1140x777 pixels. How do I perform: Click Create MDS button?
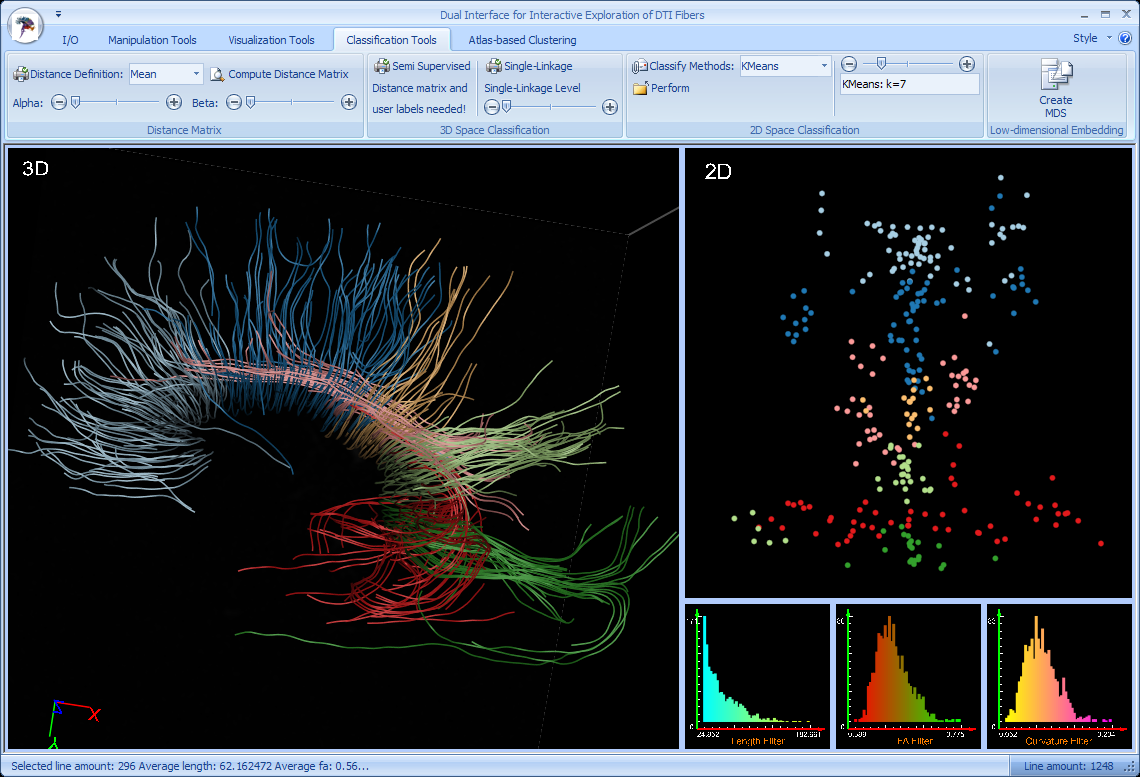[x=1055, y=88]
